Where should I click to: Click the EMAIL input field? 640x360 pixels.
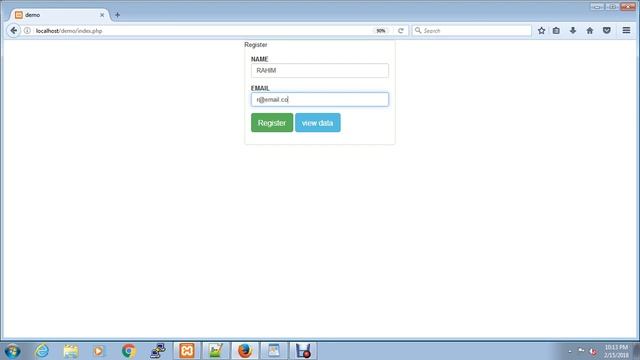pyautogui.click(x=320, y=100)
